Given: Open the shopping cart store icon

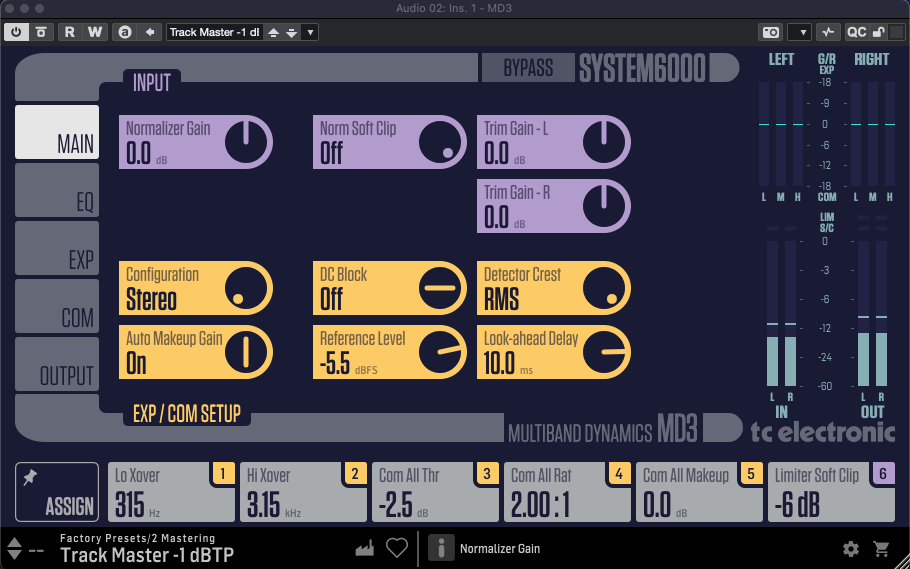Looking at the screenshot, I should pos(881,548).
